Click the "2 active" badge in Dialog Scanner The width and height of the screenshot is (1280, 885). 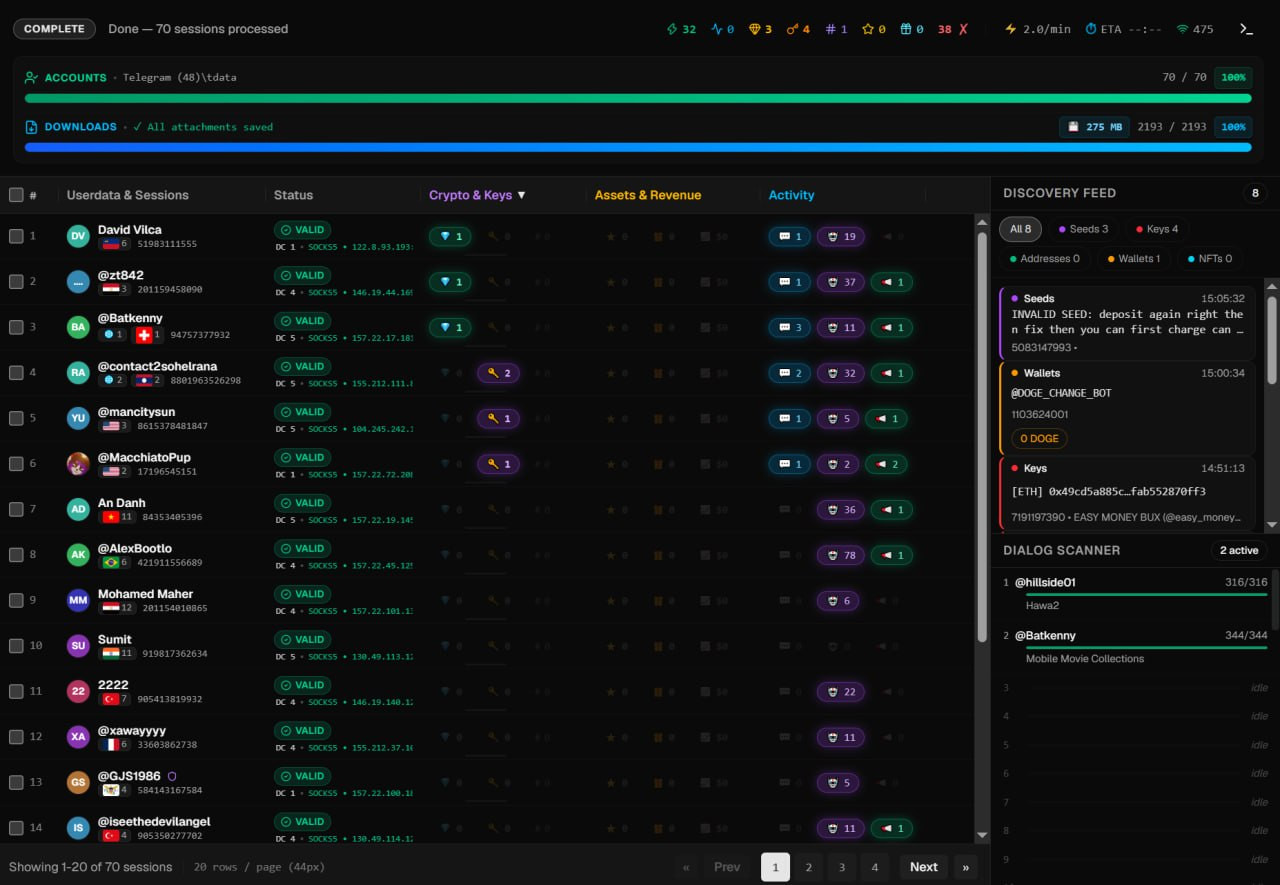tap(1238, 550)
